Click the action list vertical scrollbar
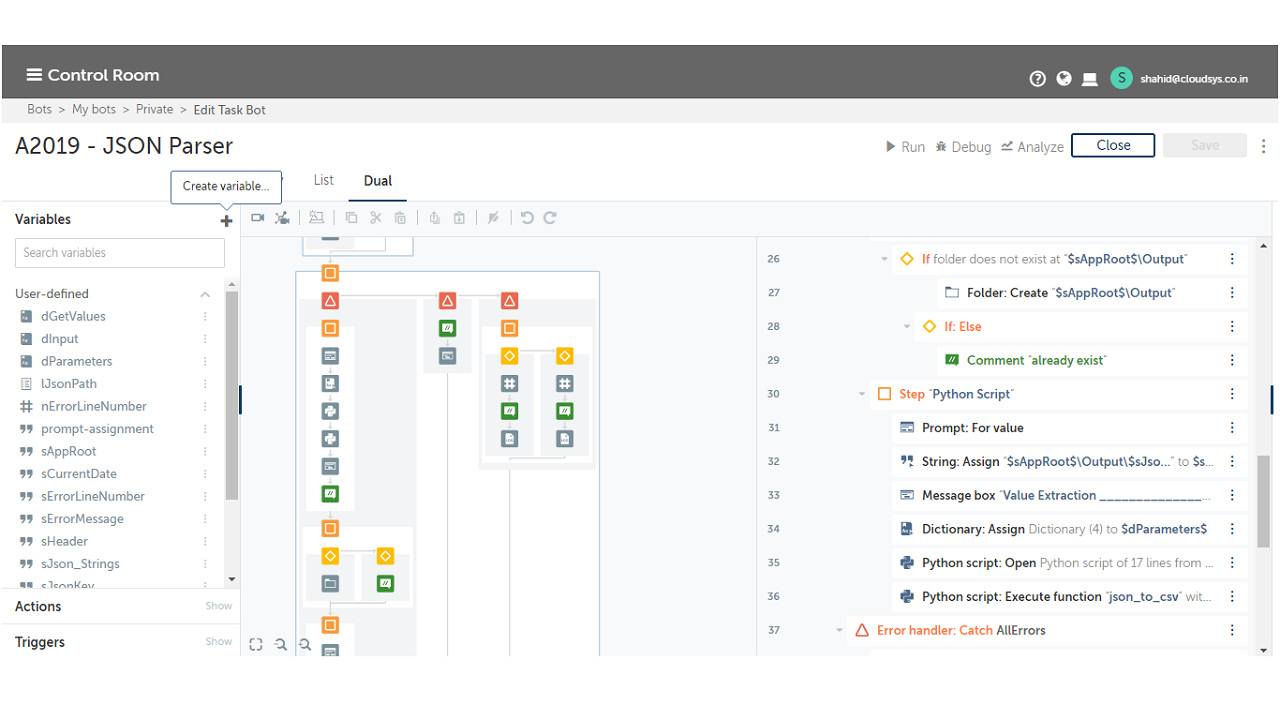This screenshot has height=720, width=1280. pos(1264,500)
